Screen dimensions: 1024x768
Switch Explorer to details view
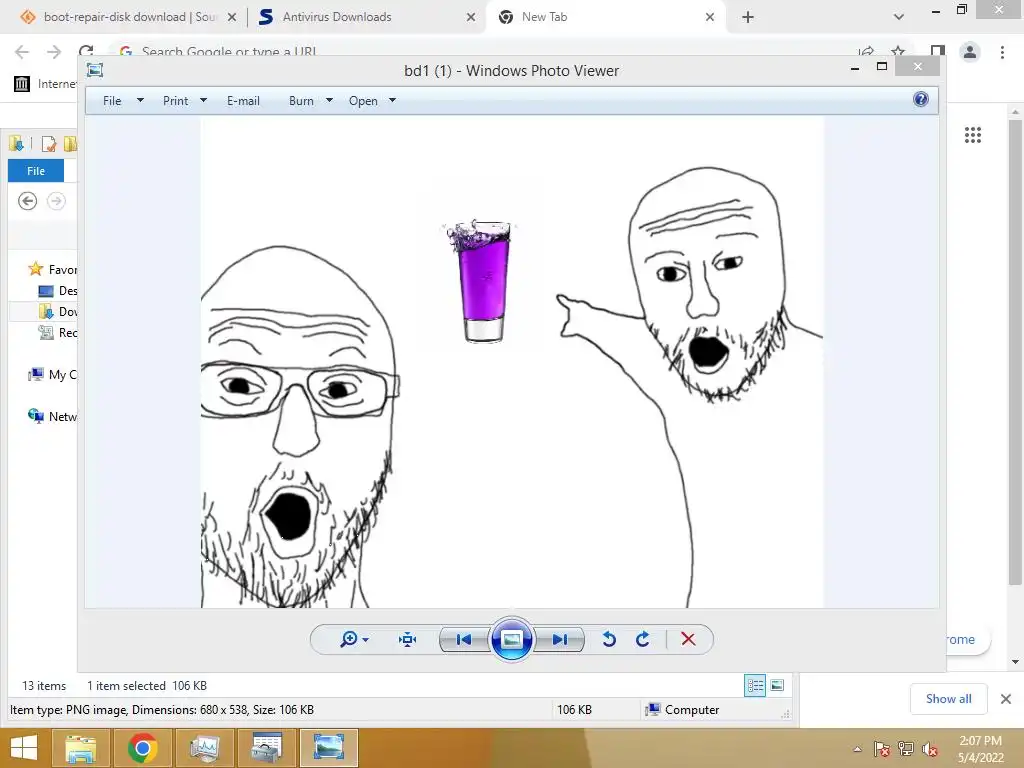click(755, 685)
